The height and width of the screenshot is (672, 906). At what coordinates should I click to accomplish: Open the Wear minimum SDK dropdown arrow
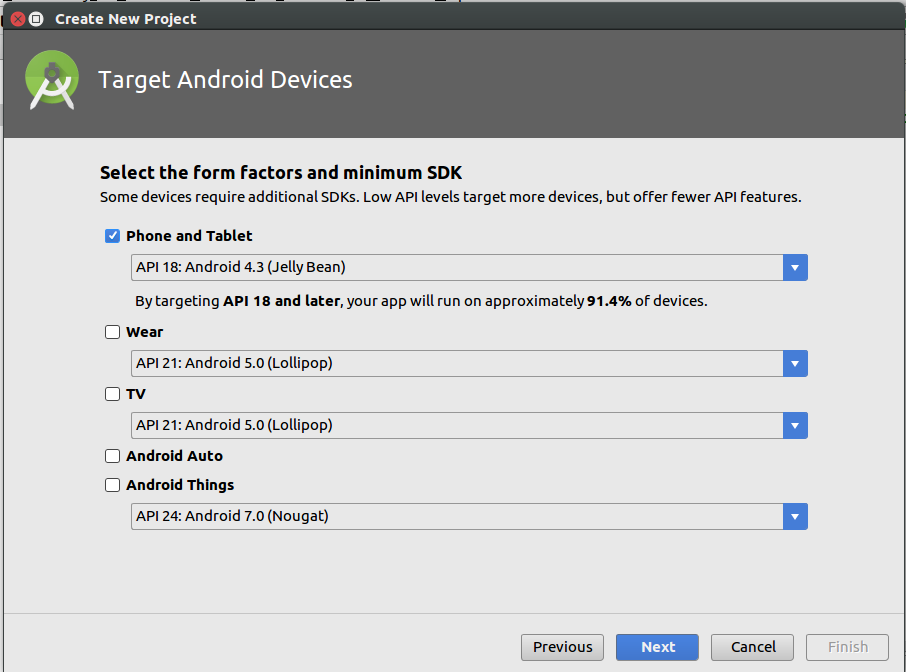pos(795,363)
